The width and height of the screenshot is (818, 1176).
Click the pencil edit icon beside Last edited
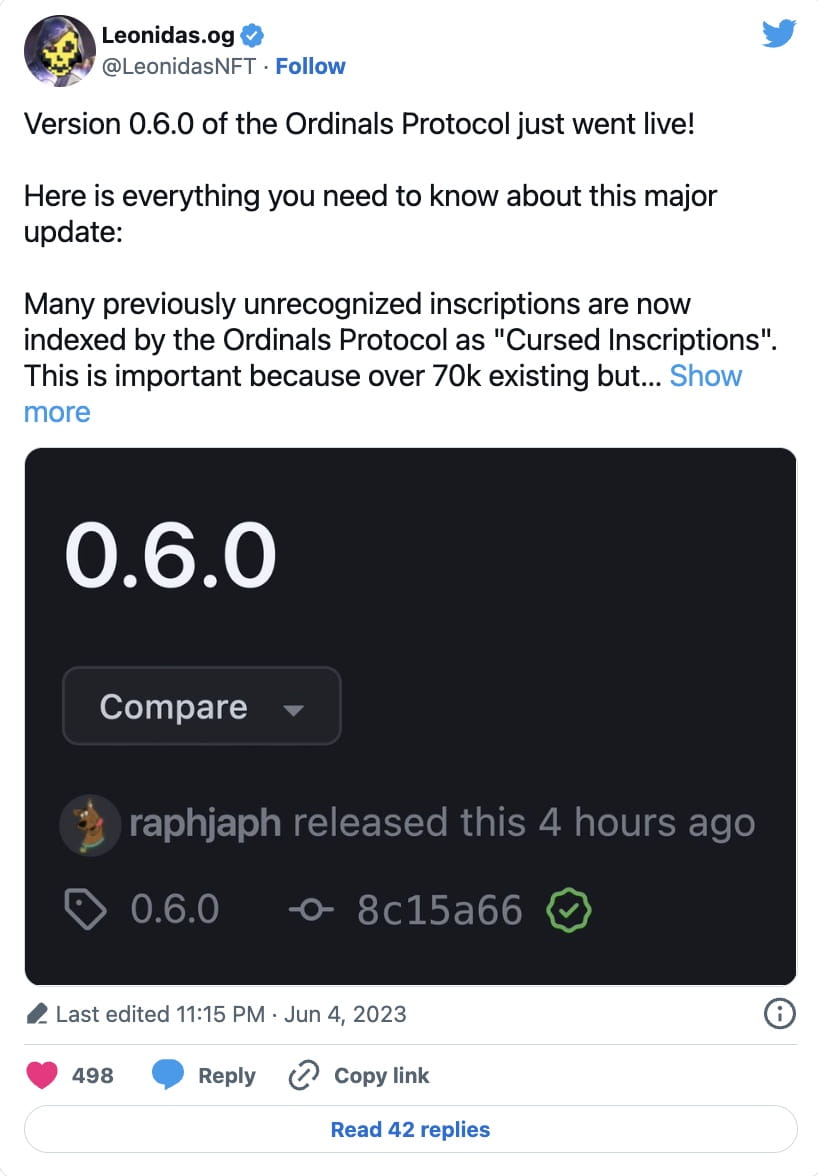37,1013
